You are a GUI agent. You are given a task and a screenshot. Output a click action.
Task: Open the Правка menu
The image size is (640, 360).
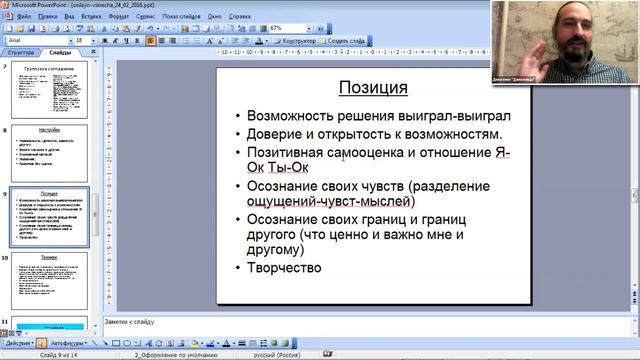tap(48, 16)
